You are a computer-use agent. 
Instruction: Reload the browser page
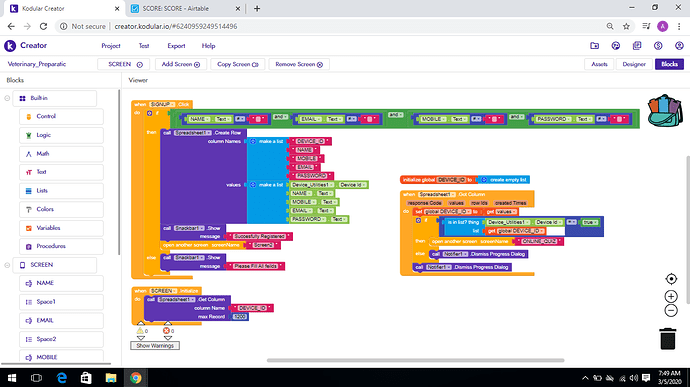(43, 26)
